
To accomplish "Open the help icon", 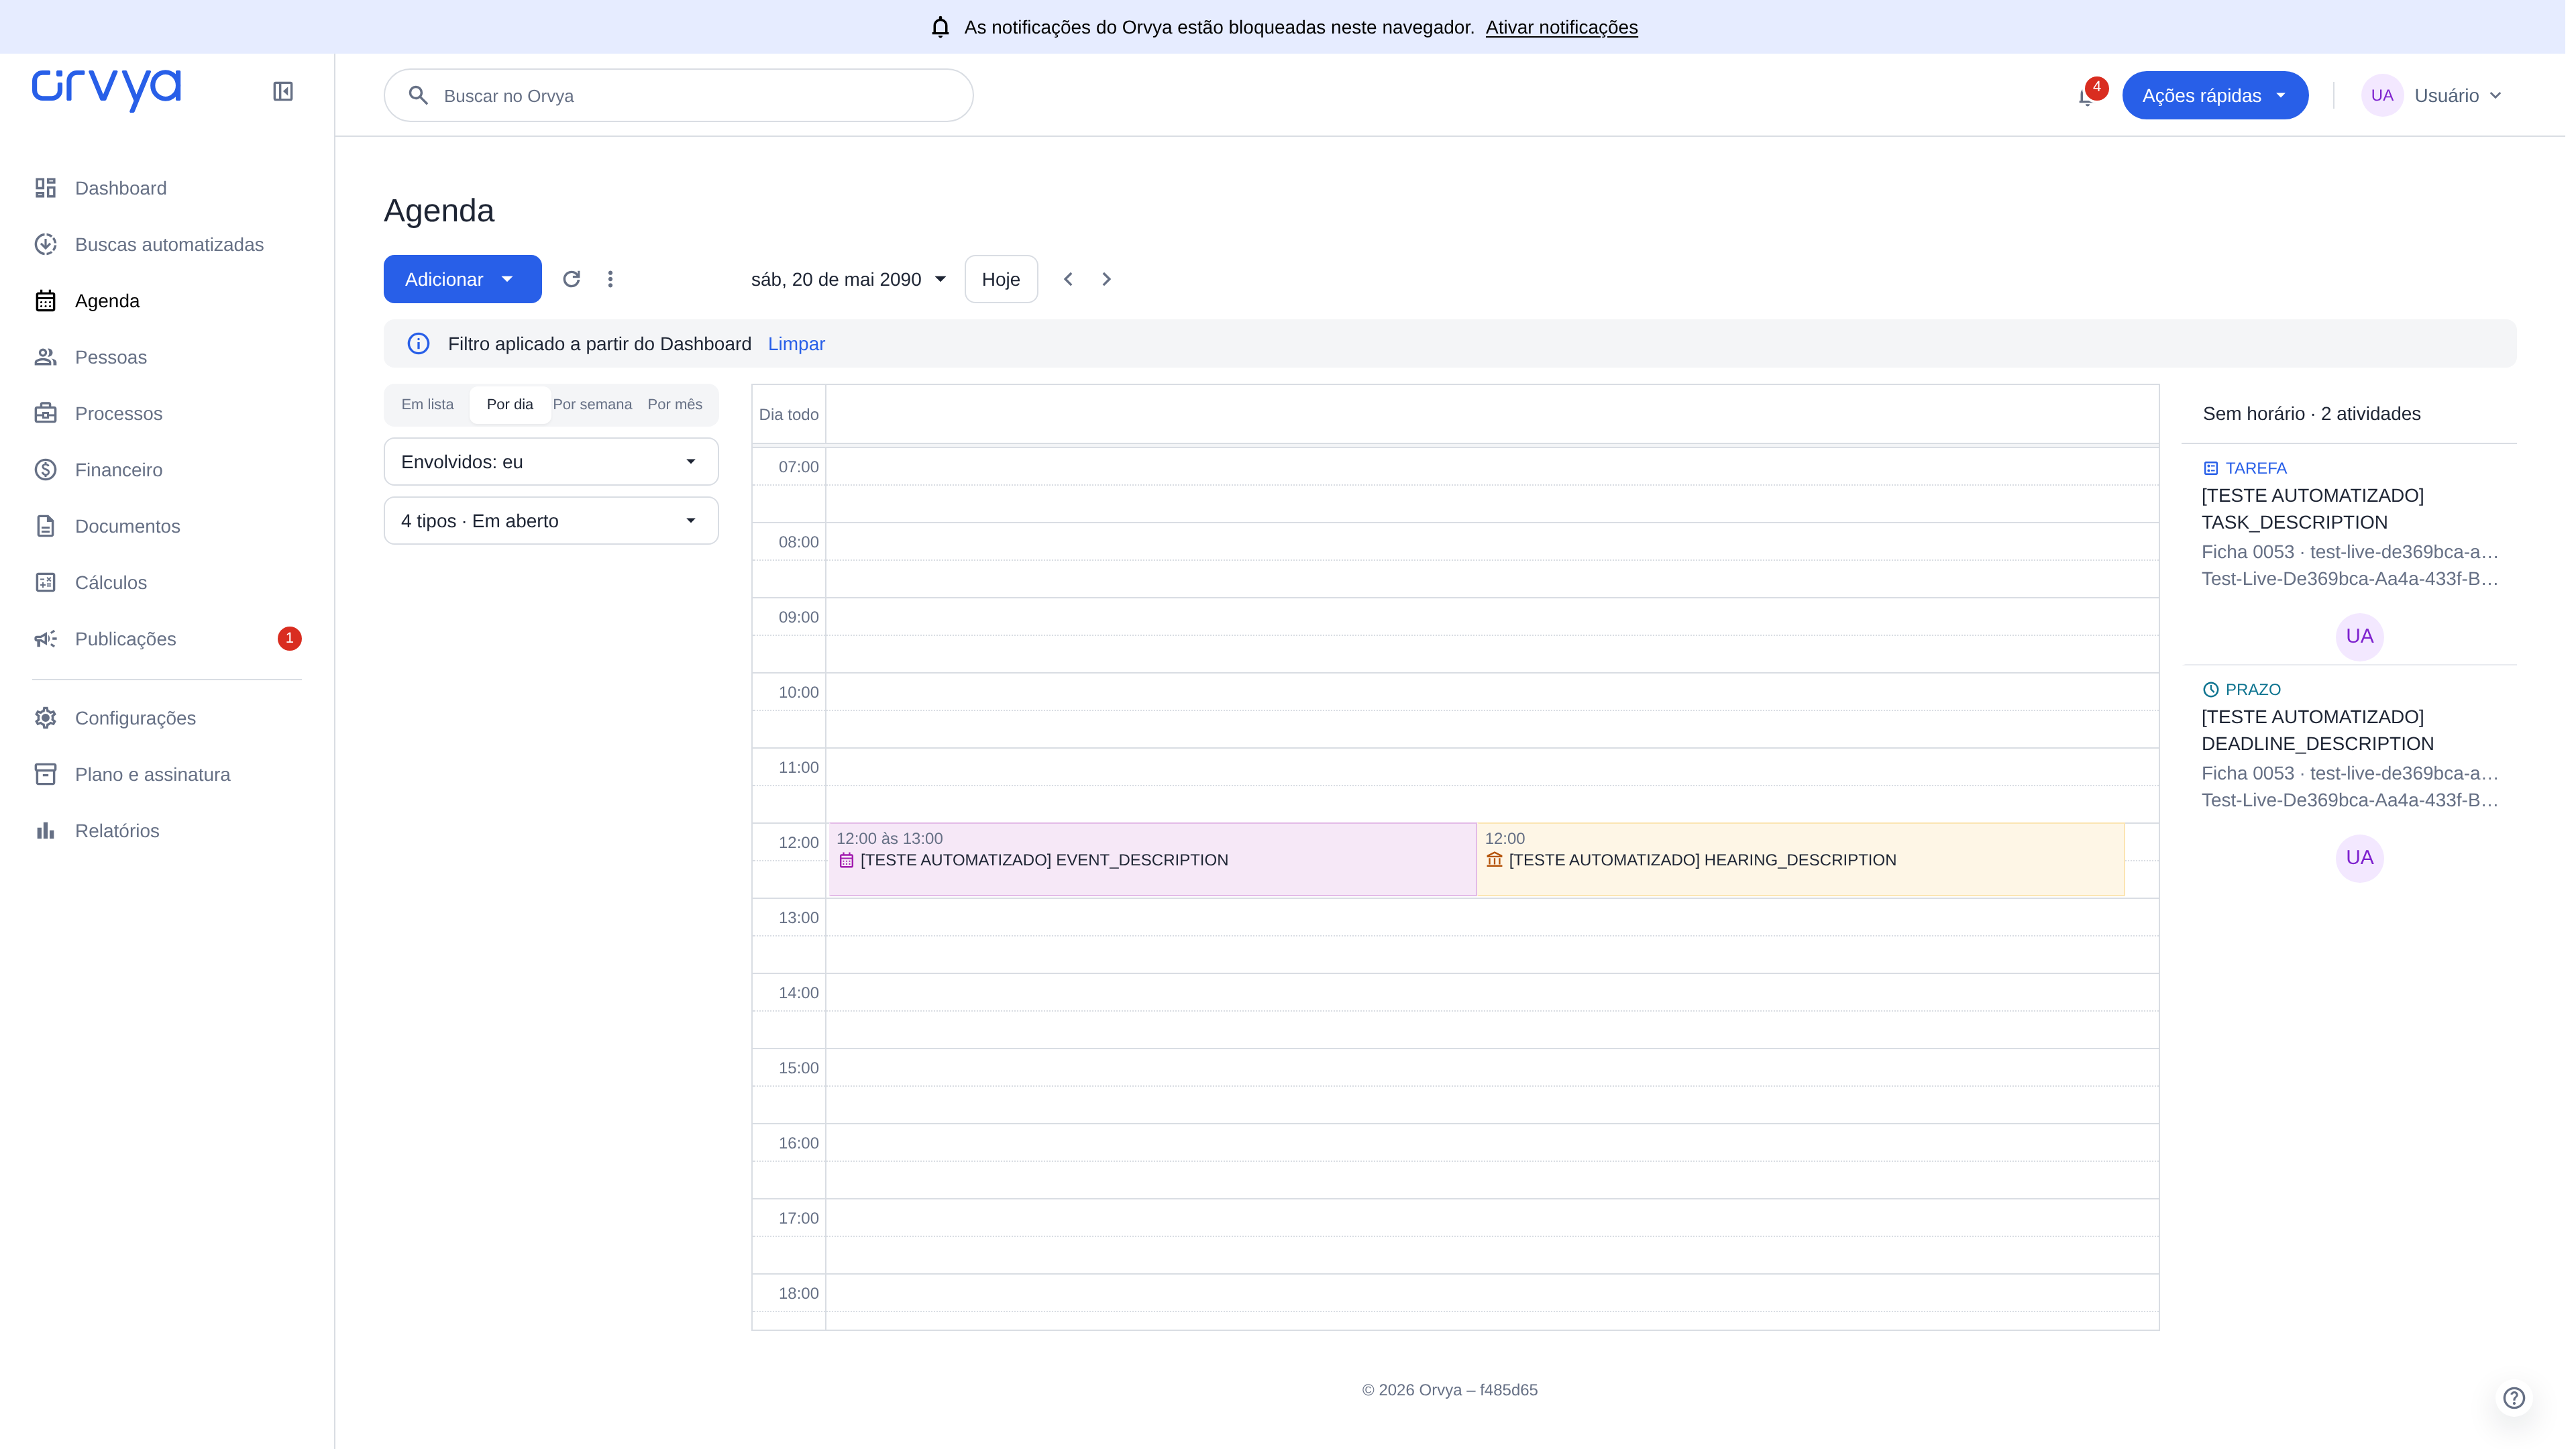I will point(2514,1398).
